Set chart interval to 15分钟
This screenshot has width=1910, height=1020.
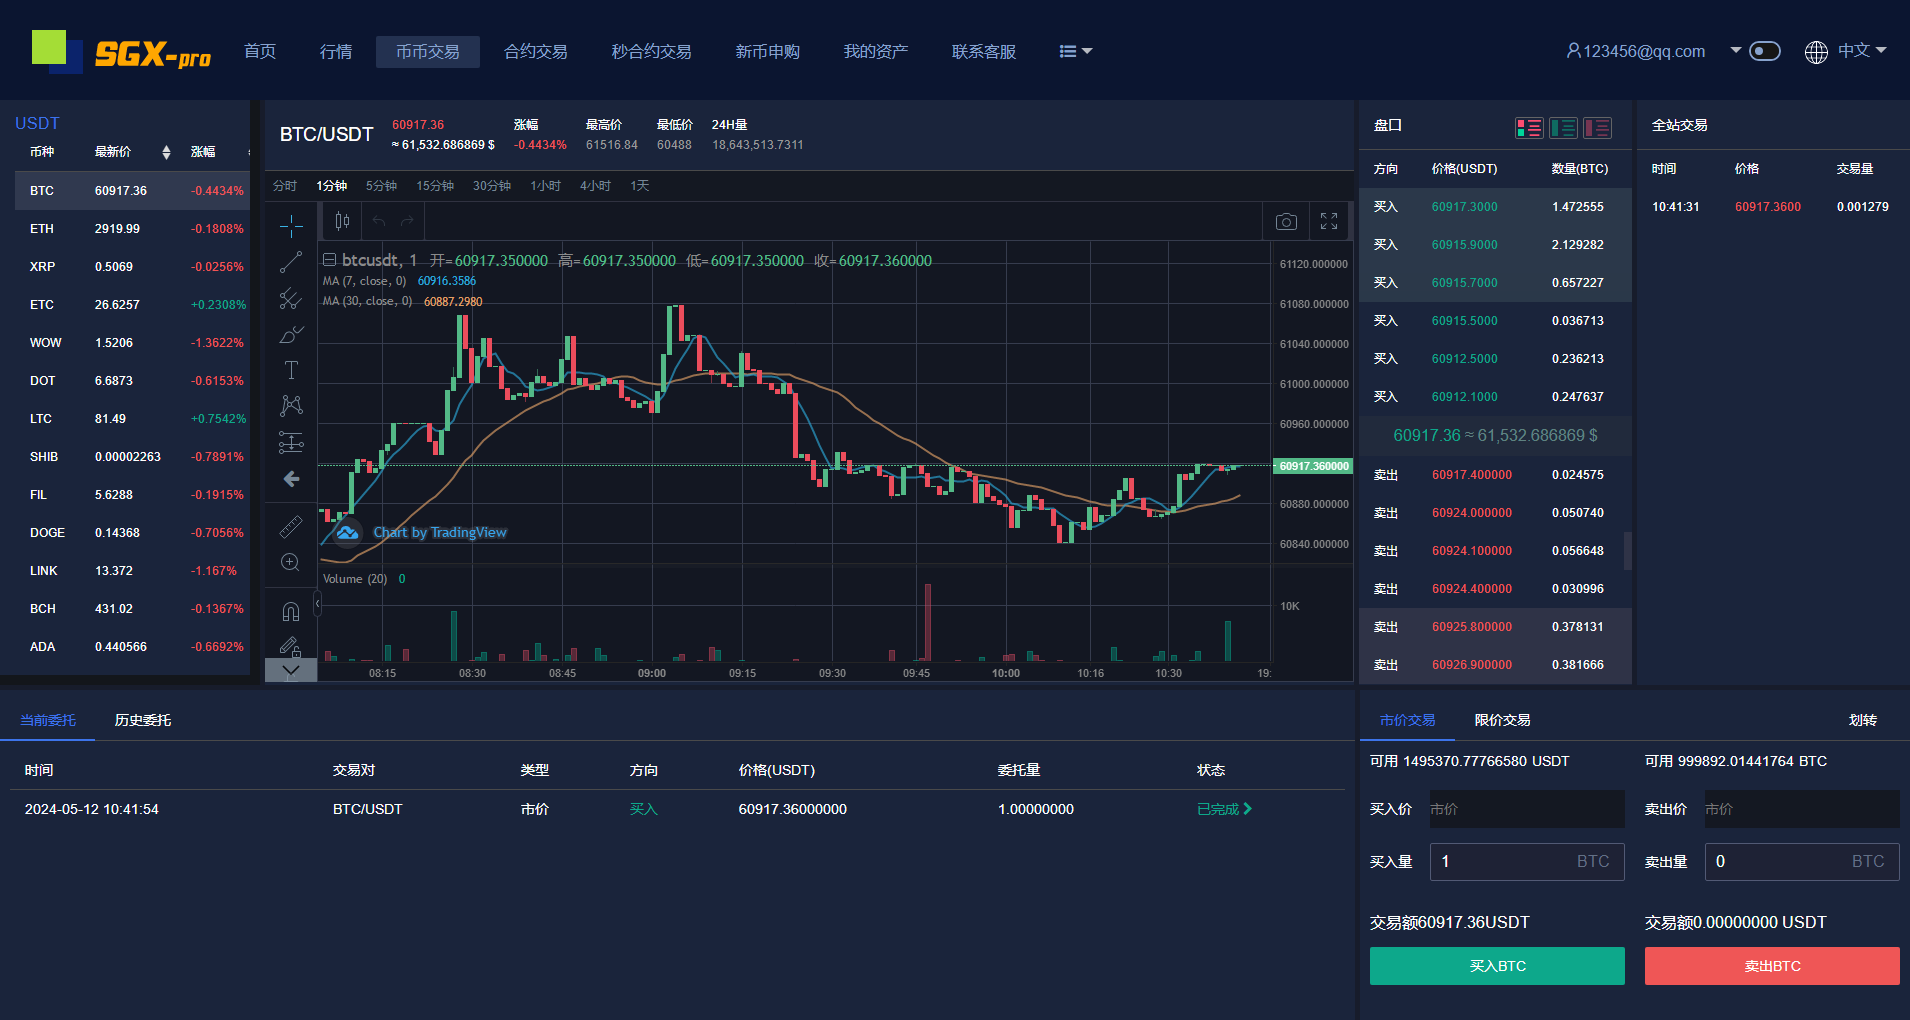click(435, 186)
